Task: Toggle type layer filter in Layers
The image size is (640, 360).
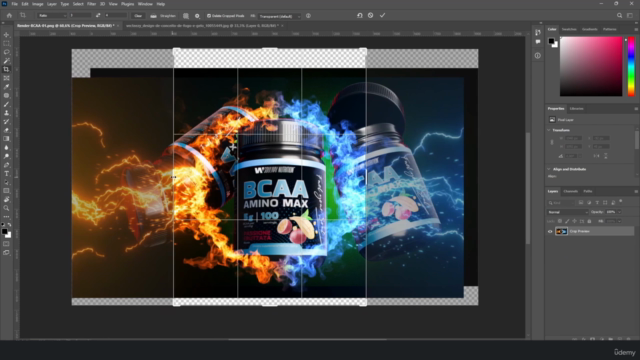Action: click(x=597, y=202)
